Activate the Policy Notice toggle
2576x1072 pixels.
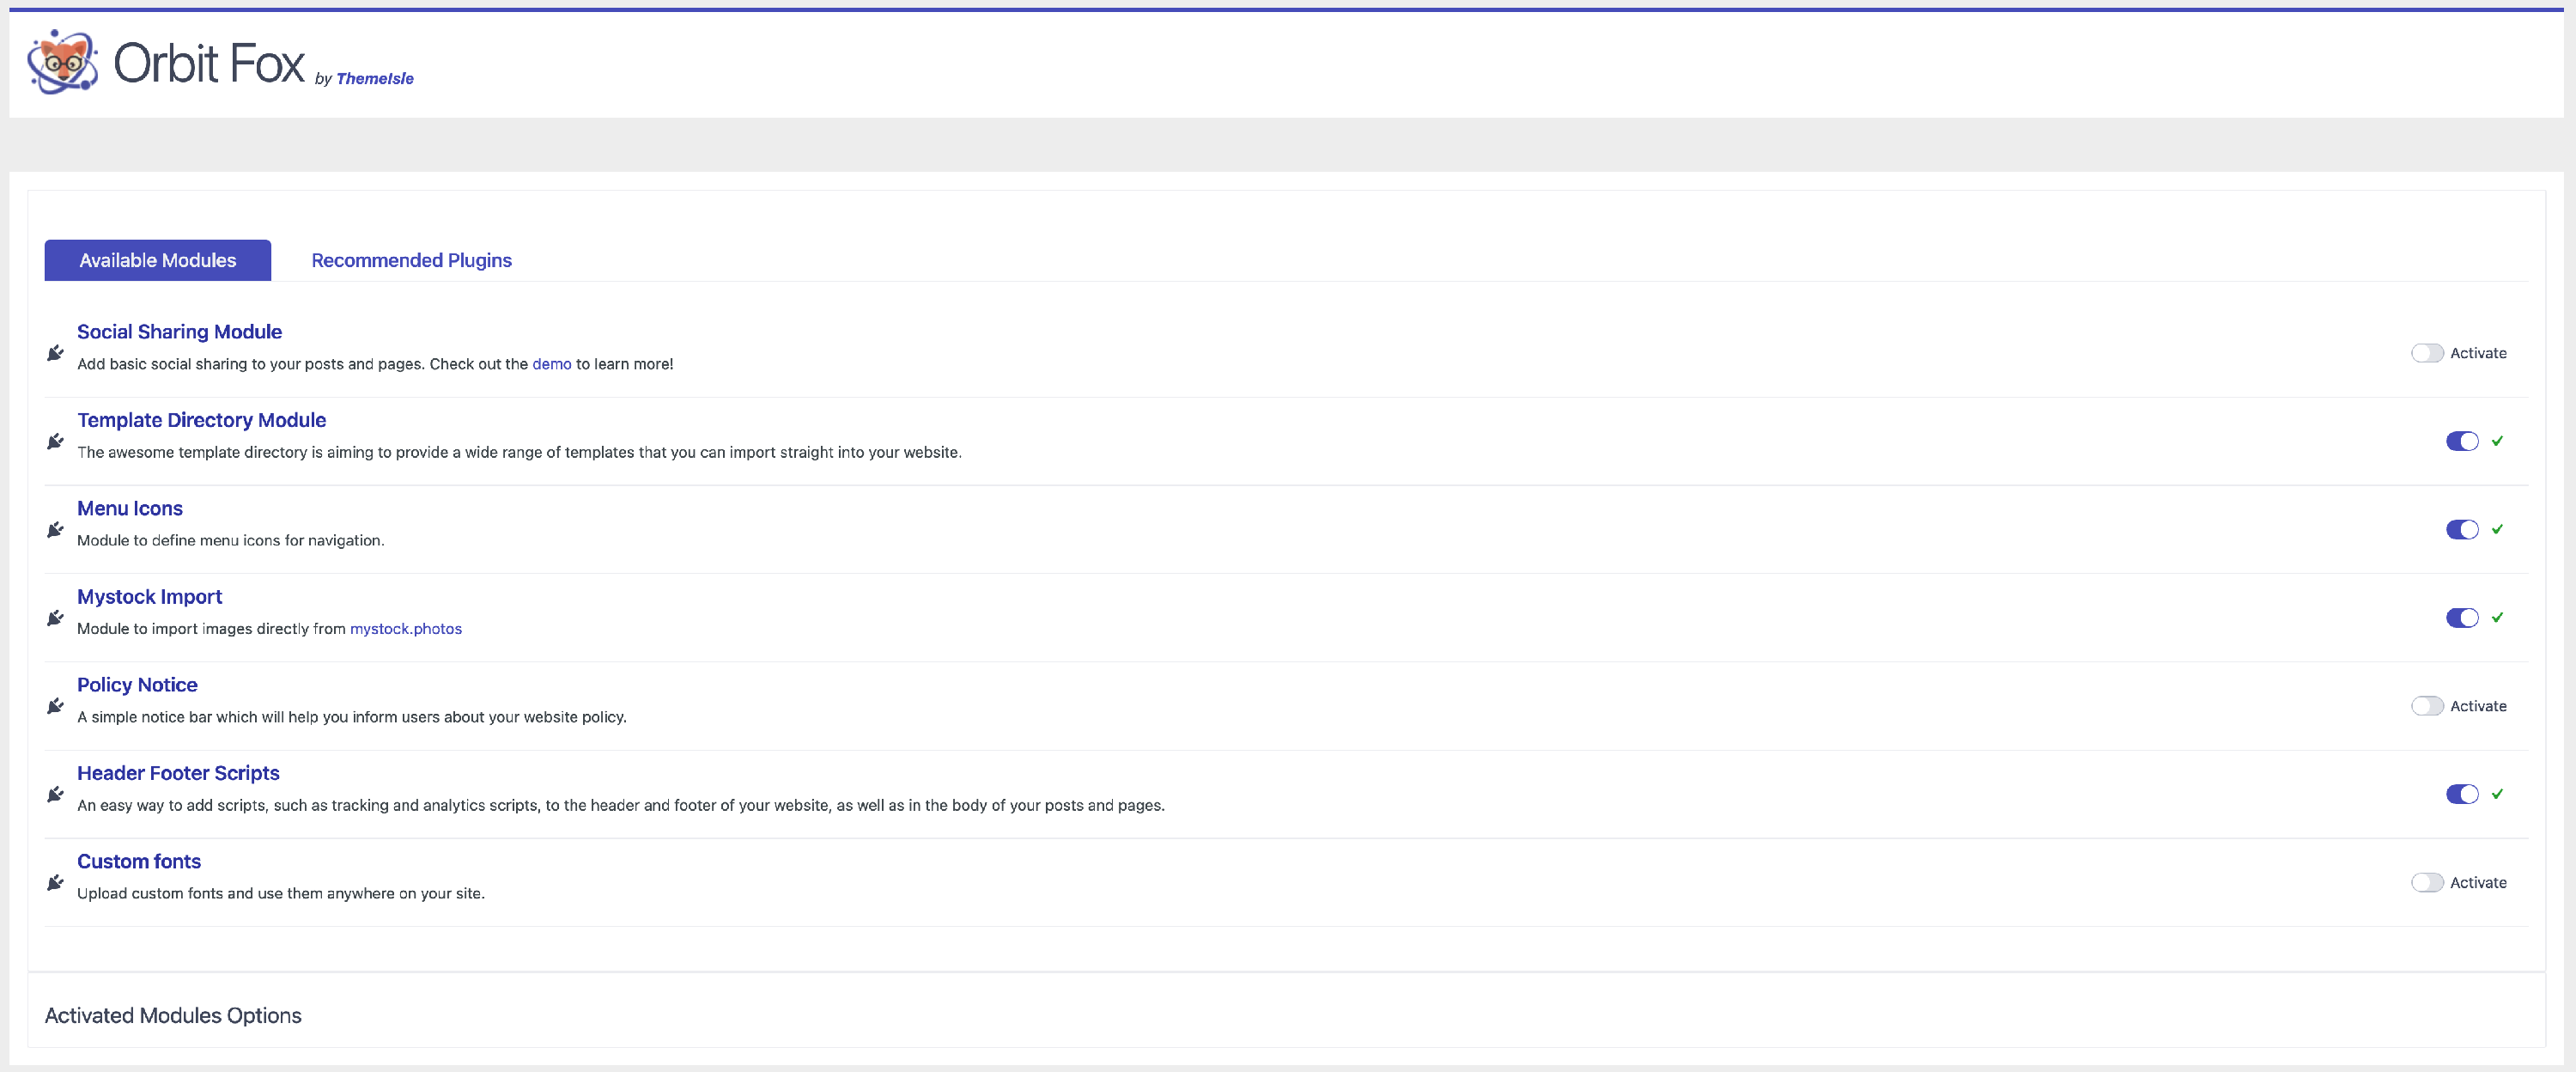(2428, 705)
